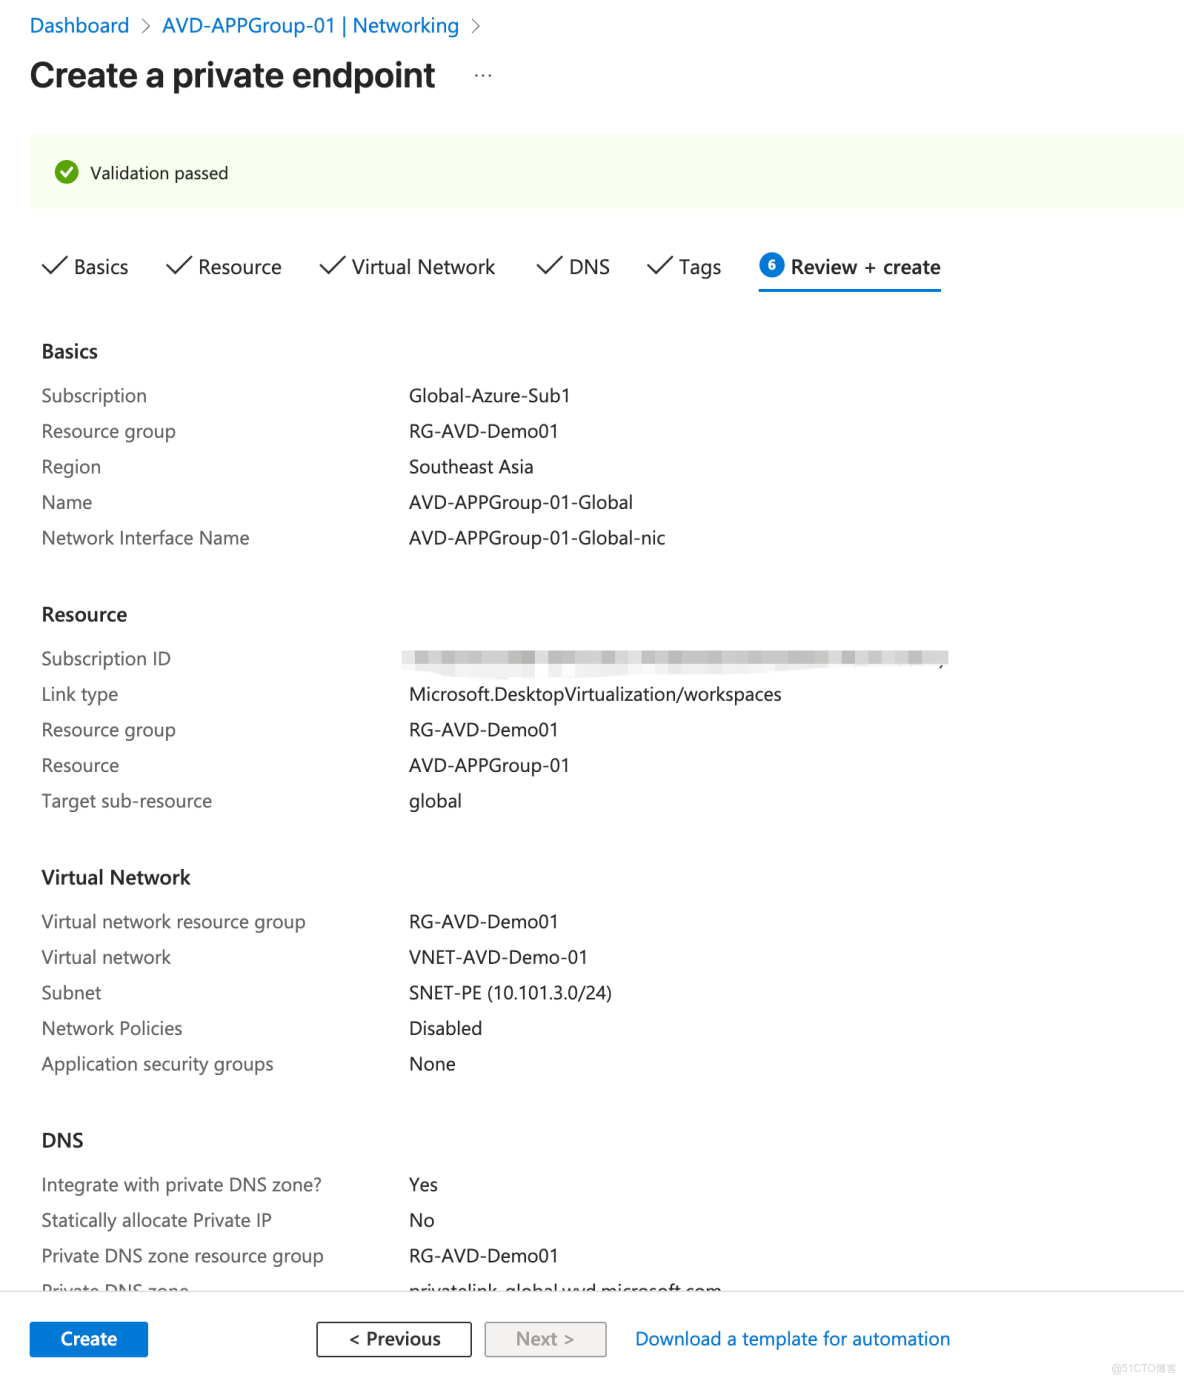
Task: Click the Next button
Action: [545, 1339]
